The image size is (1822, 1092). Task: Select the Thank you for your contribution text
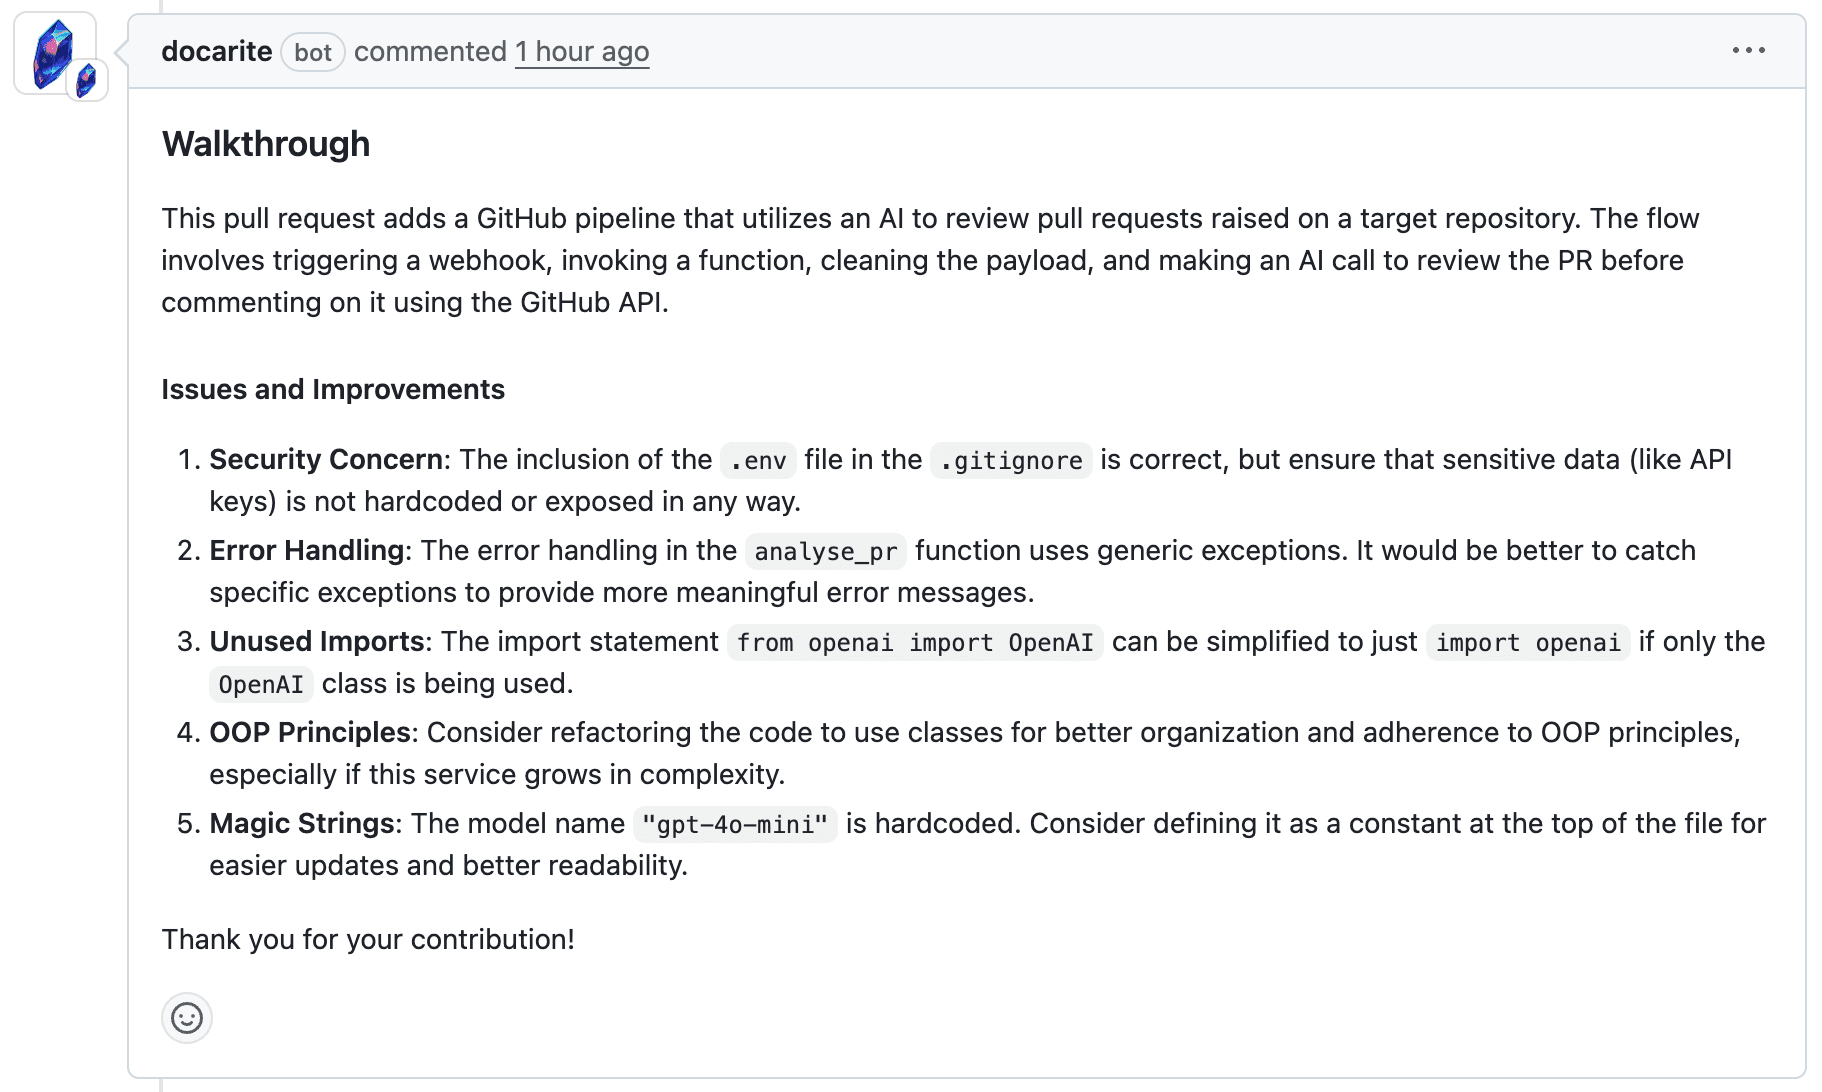tap(368, 938)
